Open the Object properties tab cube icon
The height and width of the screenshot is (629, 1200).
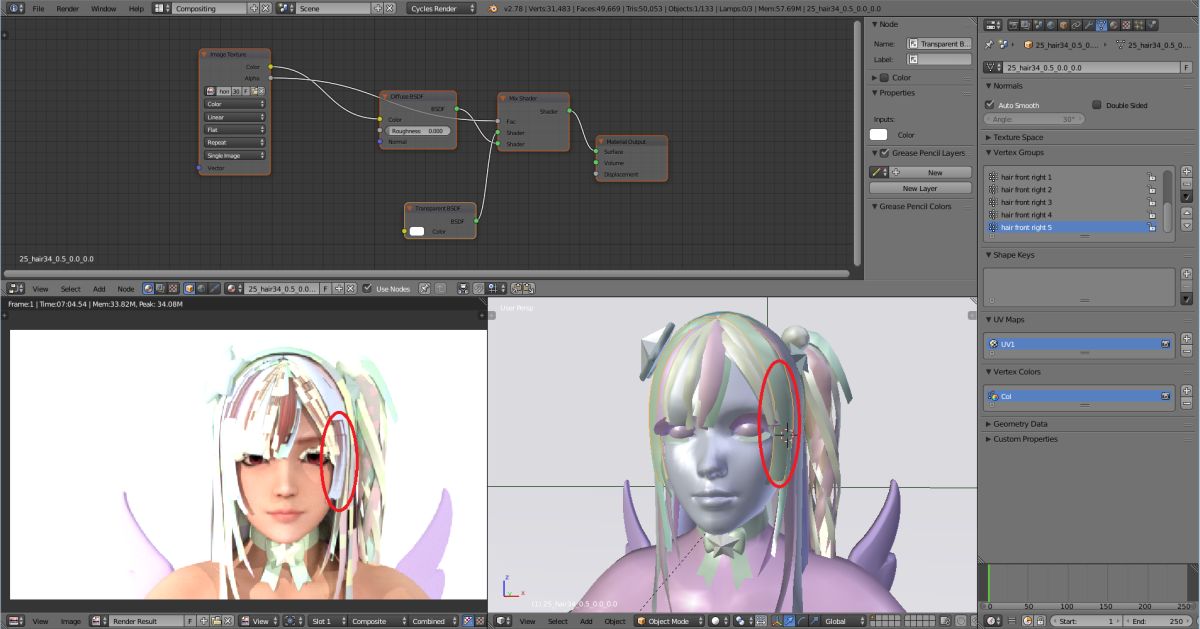pyautogui.click(x=1063, y=25)
